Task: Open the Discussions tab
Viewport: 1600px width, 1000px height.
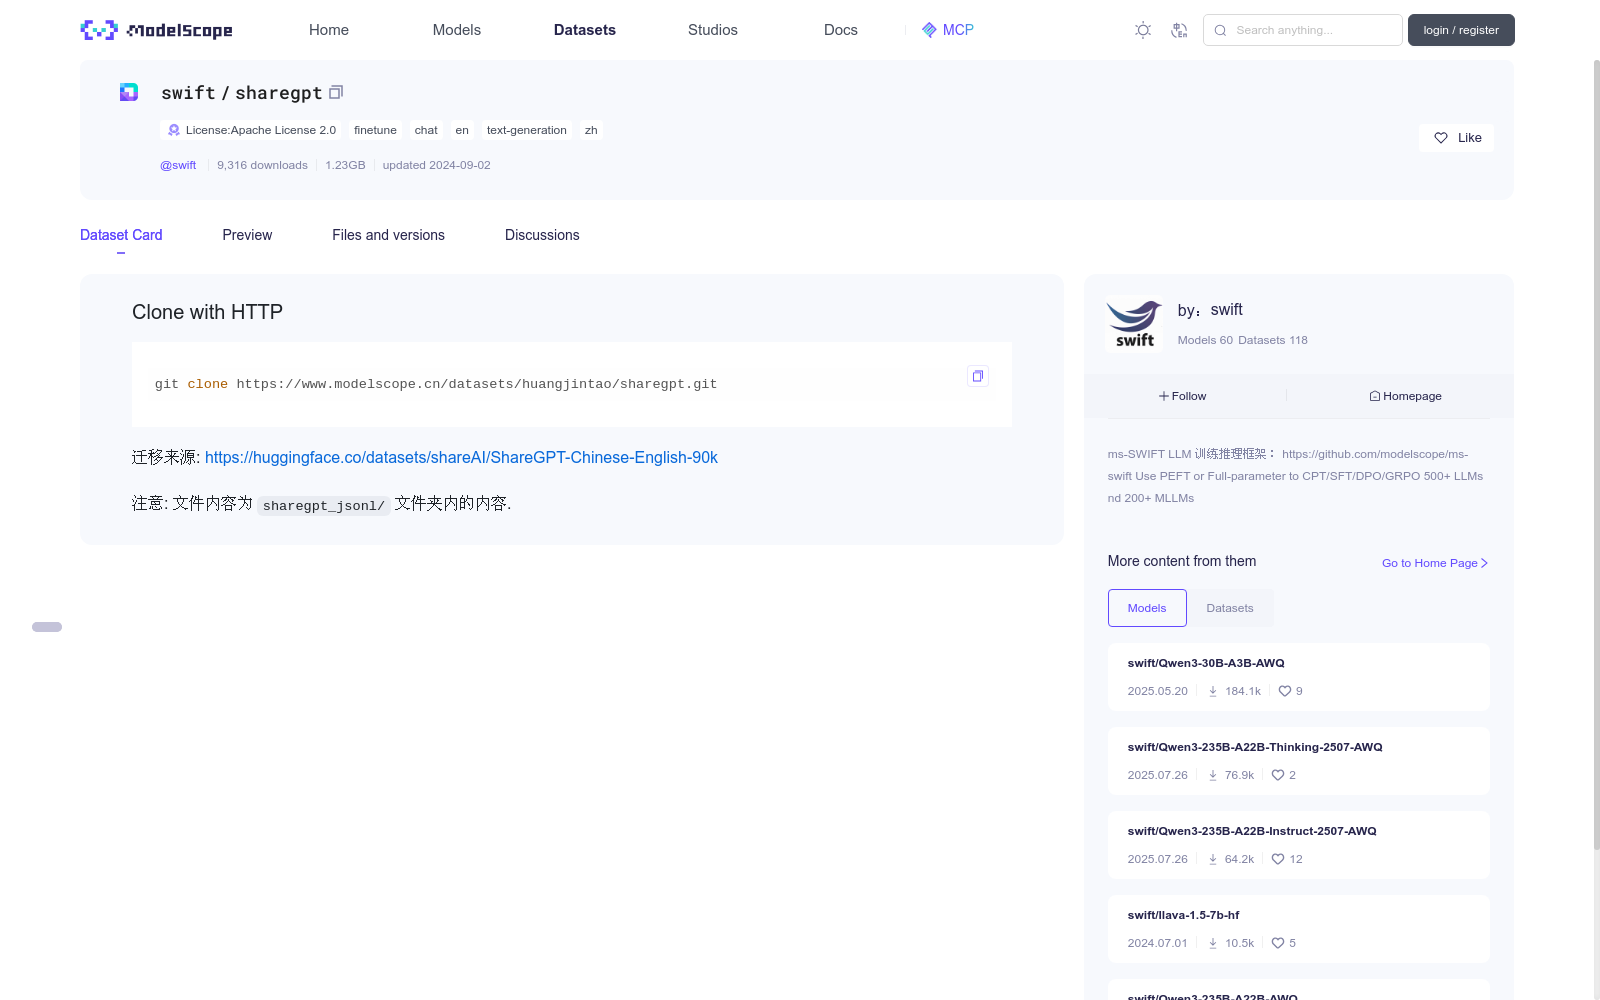Action: point(542,235)
